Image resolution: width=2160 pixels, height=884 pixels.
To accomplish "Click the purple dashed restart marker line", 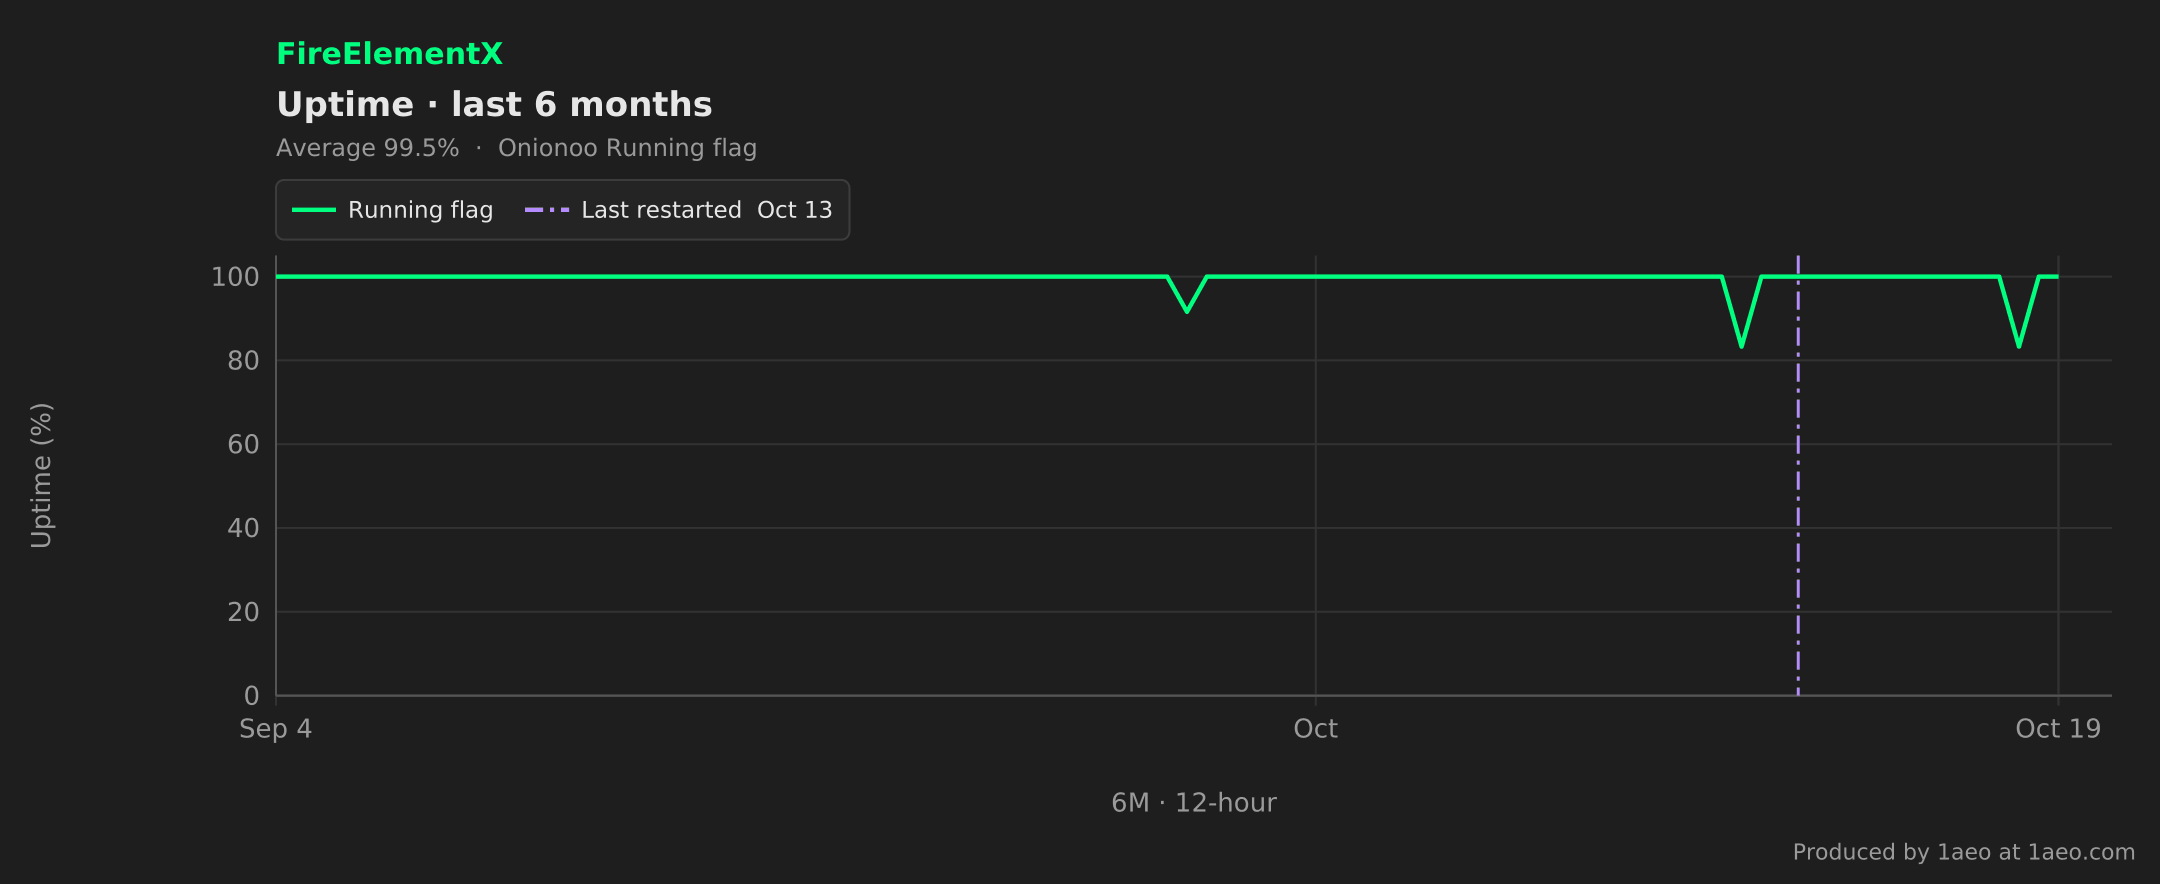I will click(1798, 475).
